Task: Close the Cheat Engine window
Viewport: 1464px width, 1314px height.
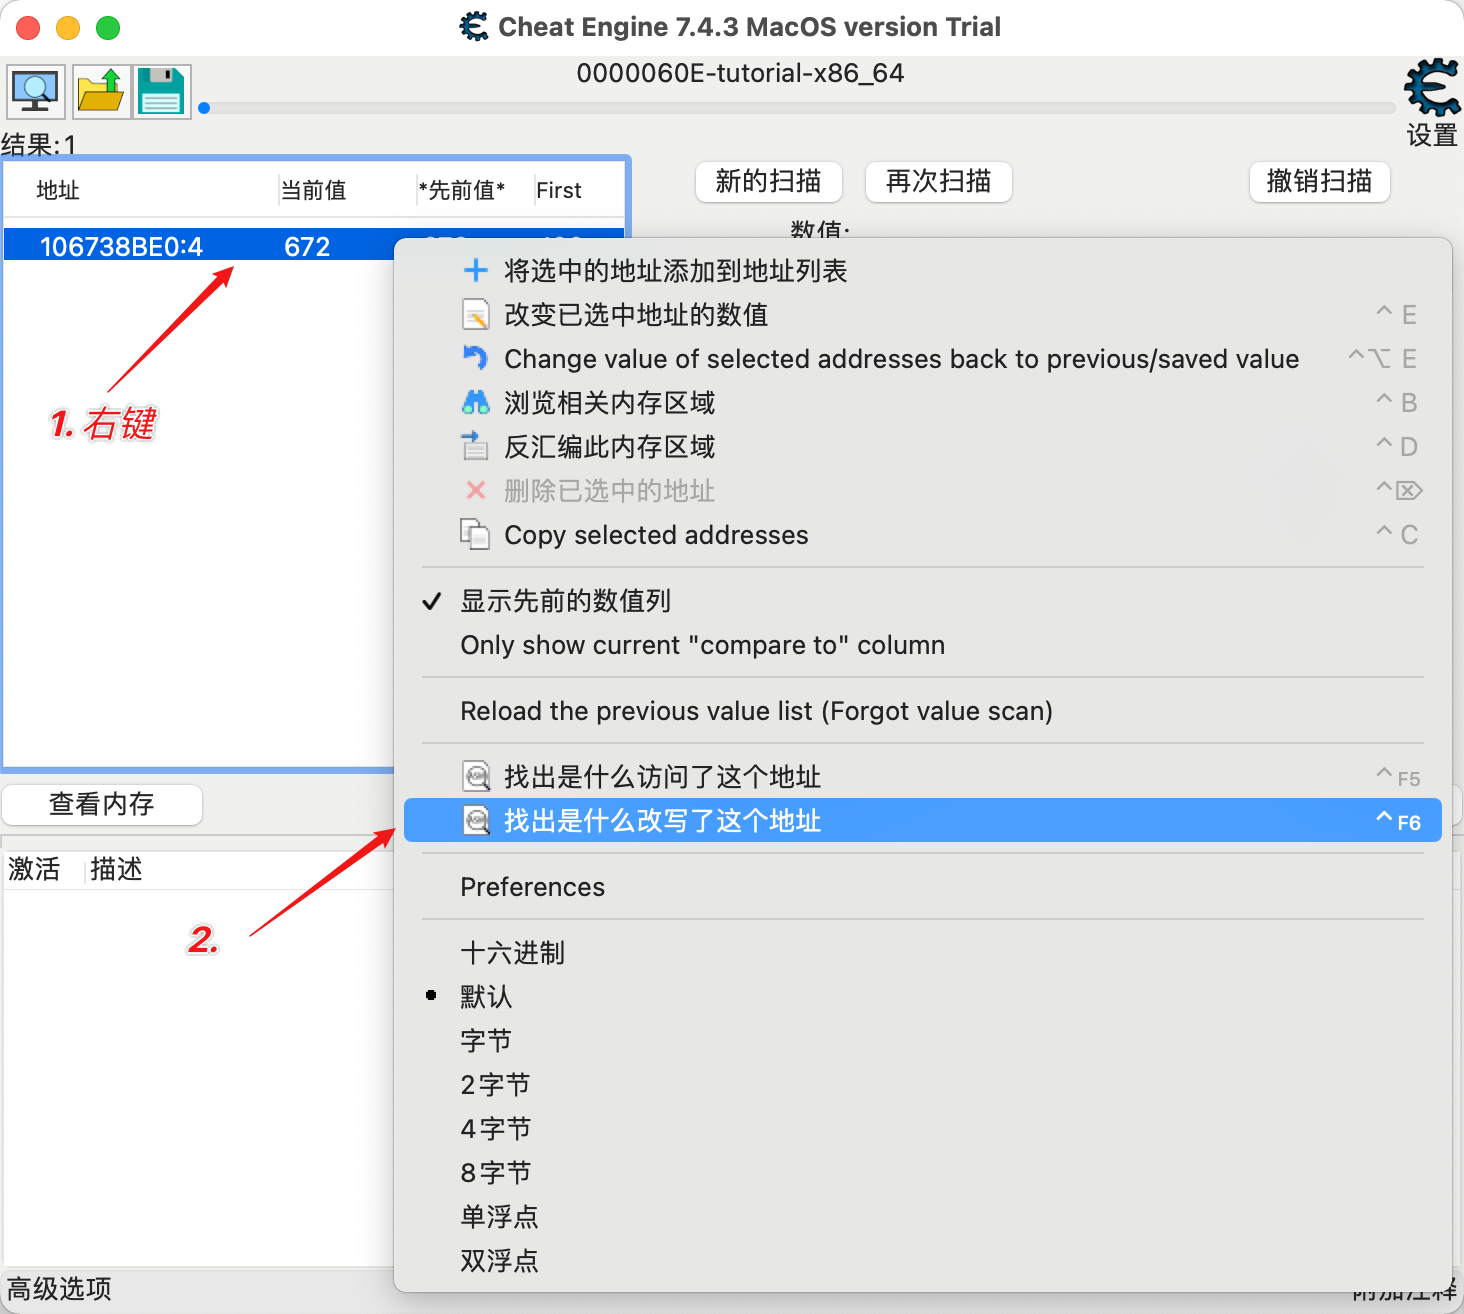Action: 28,28
